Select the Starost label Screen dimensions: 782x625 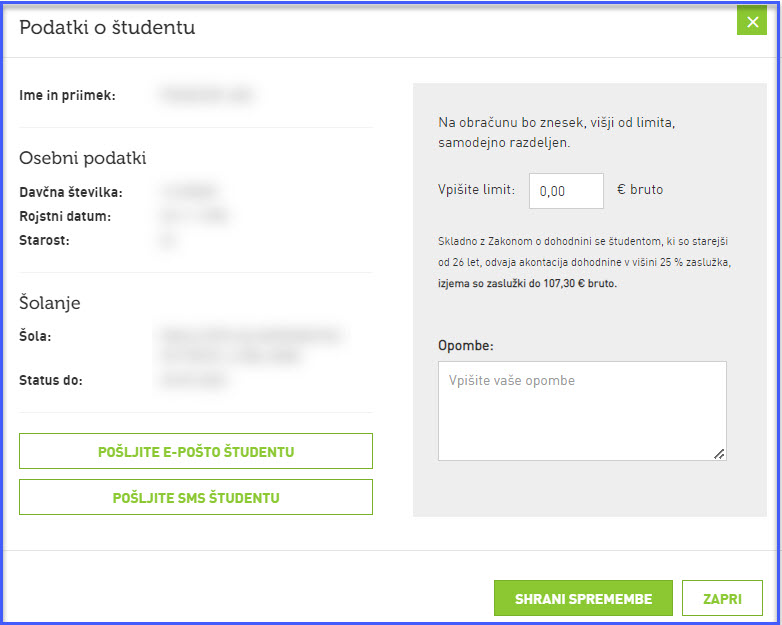(45, 240)
